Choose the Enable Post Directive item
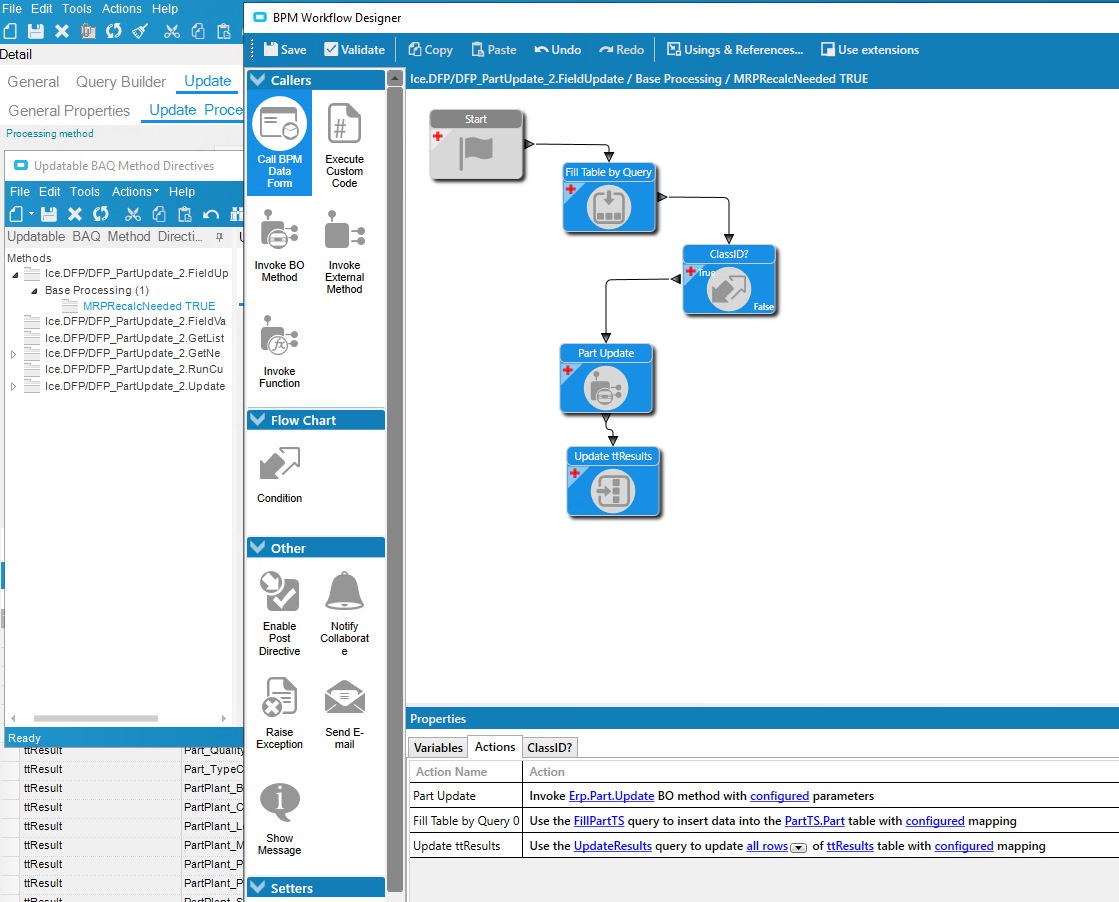Image resolution: width=1119 pixels, height=902 pixels. [279, 613]
